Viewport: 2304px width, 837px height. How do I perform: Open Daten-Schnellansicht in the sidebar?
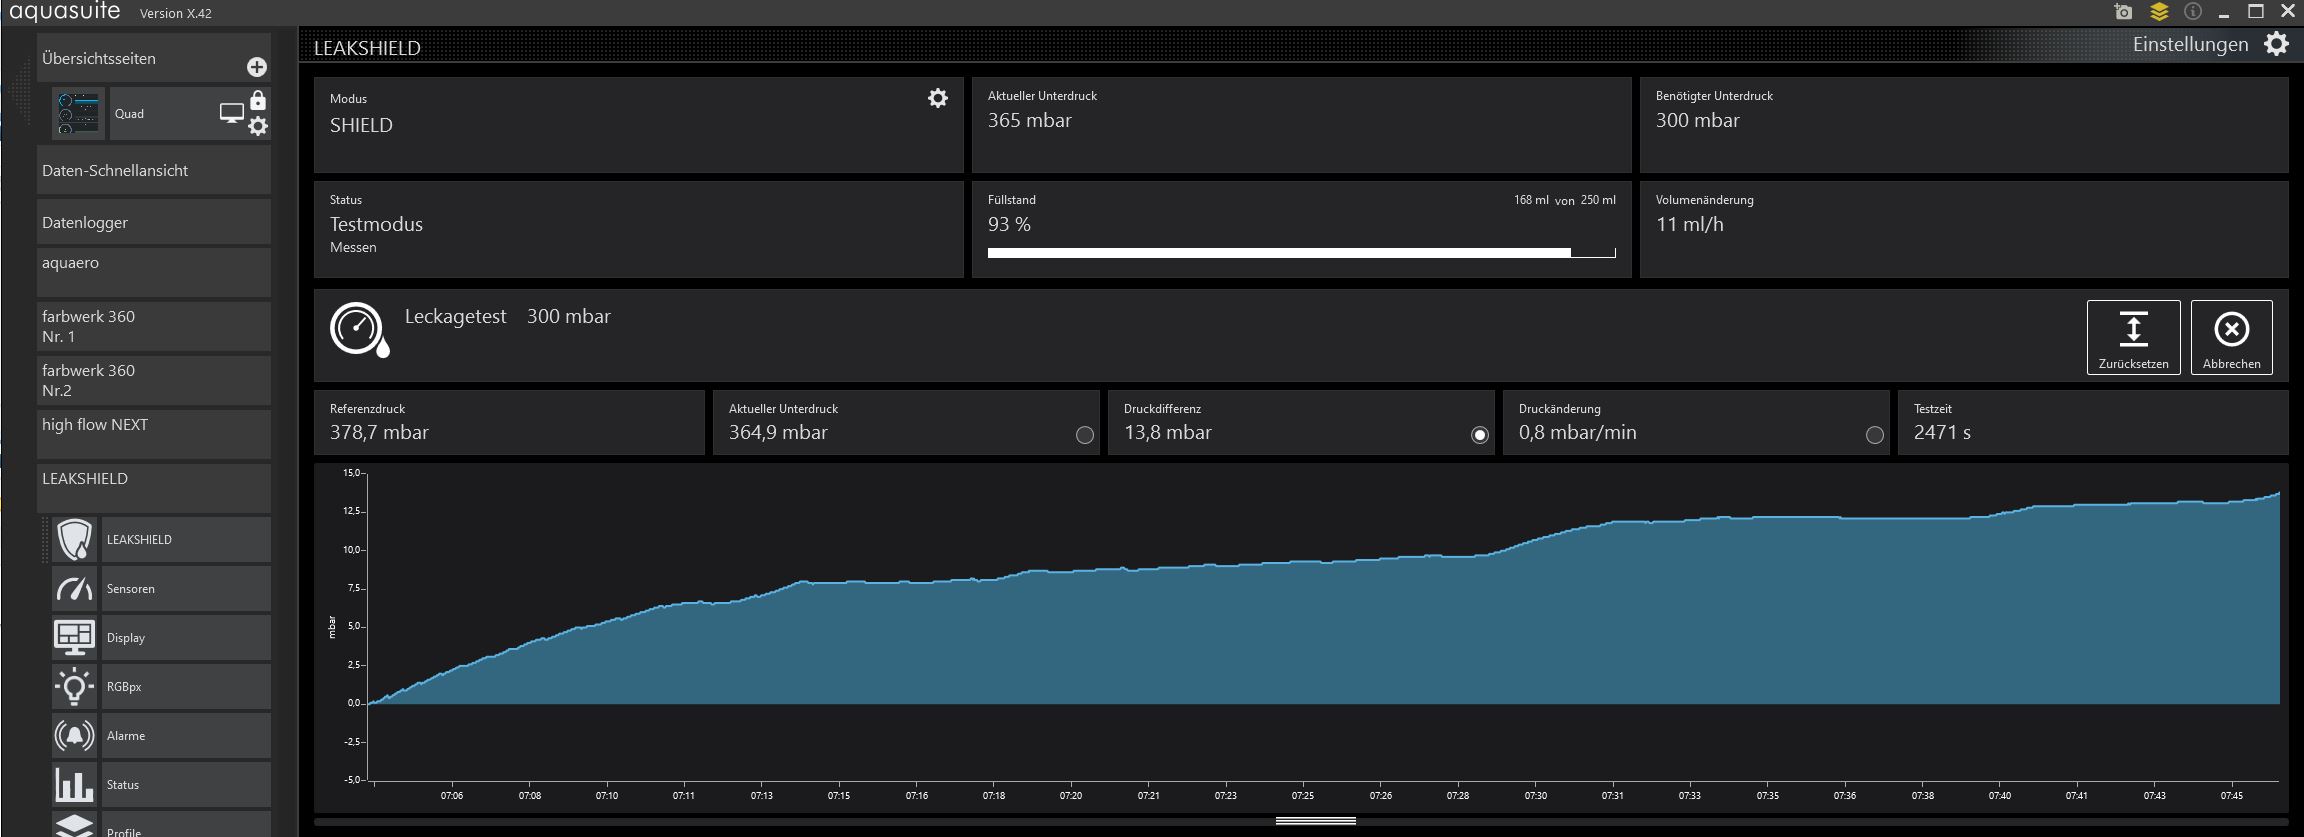coord(154,171)
